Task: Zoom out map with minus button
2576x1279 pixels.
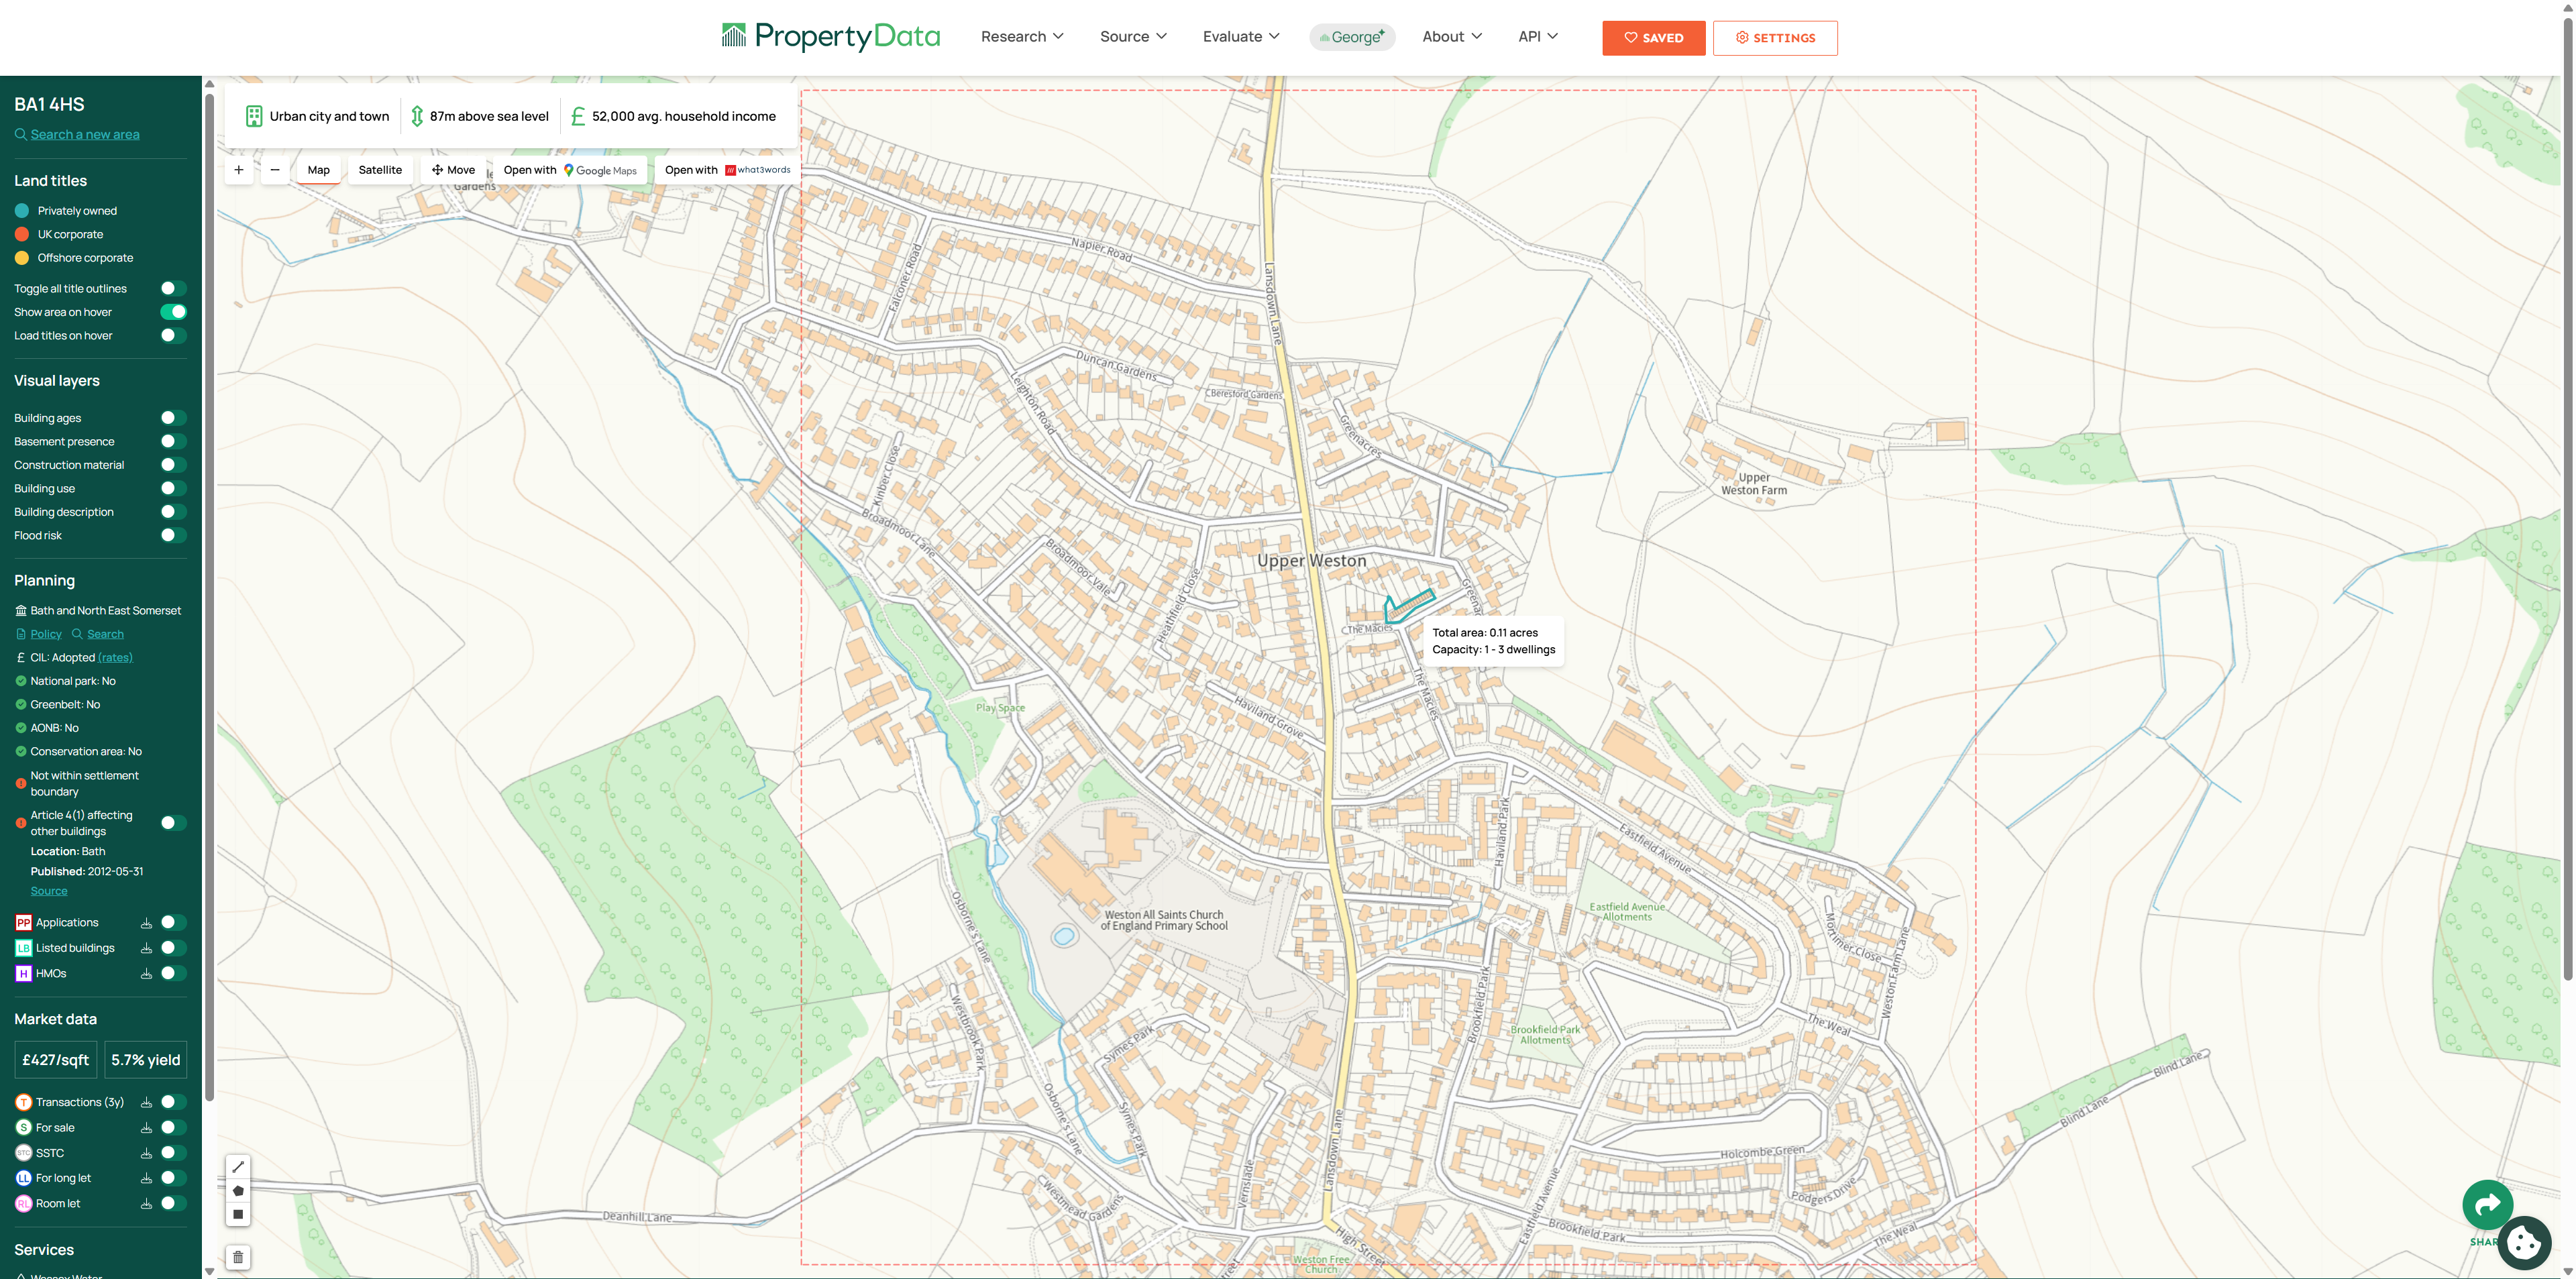Action: tap(275, 170)
